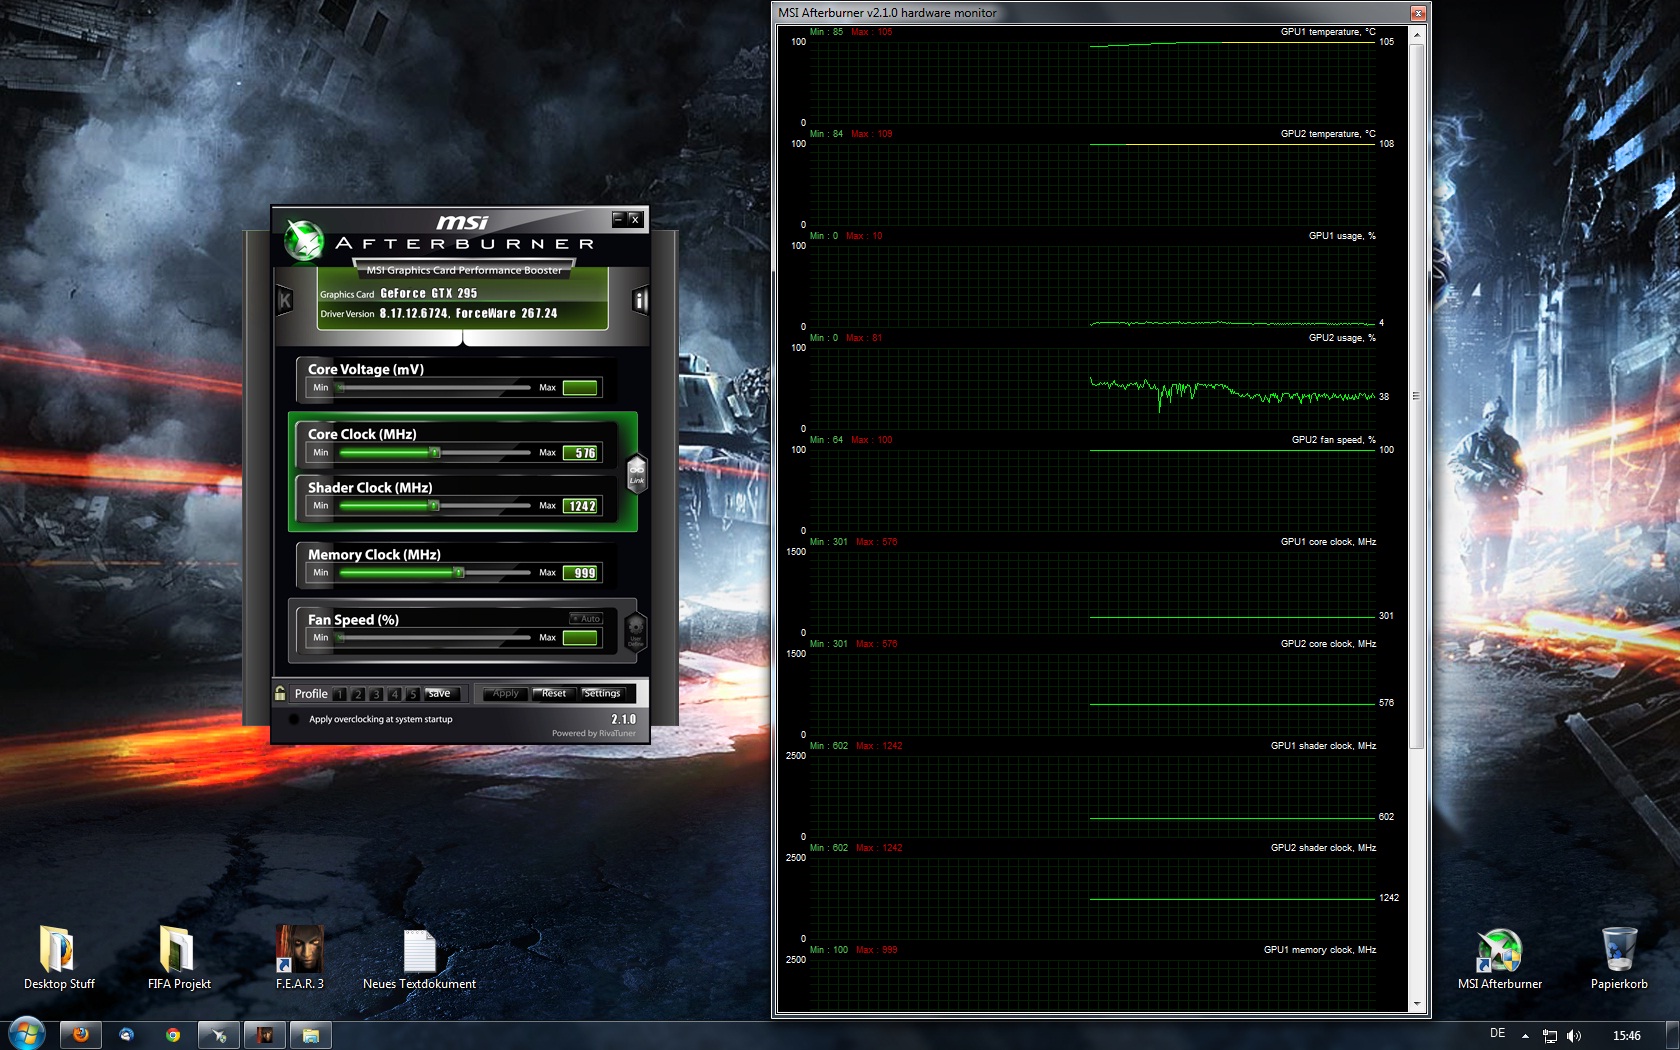This screenshot has height=1050, width=1680.
Task: Click hardware monitor scrollbar down arrow
Action: tap(1416, 1004)
